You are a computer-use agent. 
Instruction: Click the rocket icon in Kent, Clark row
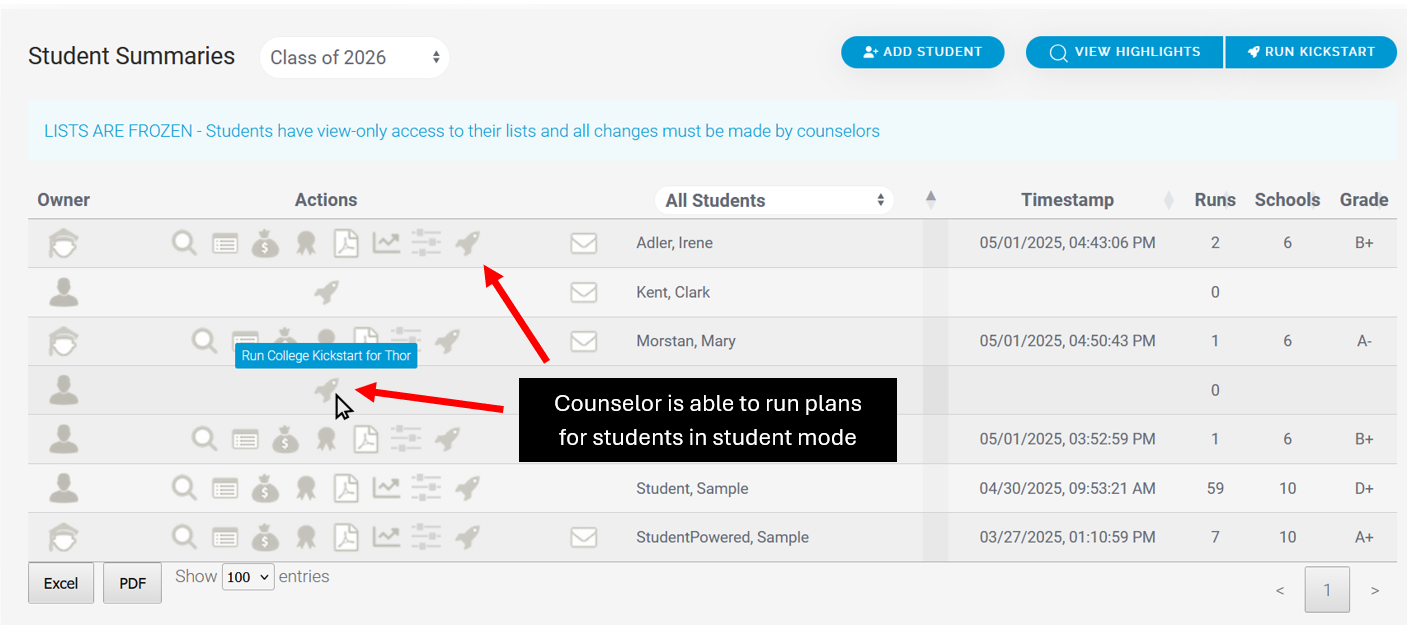coord(326,292)
